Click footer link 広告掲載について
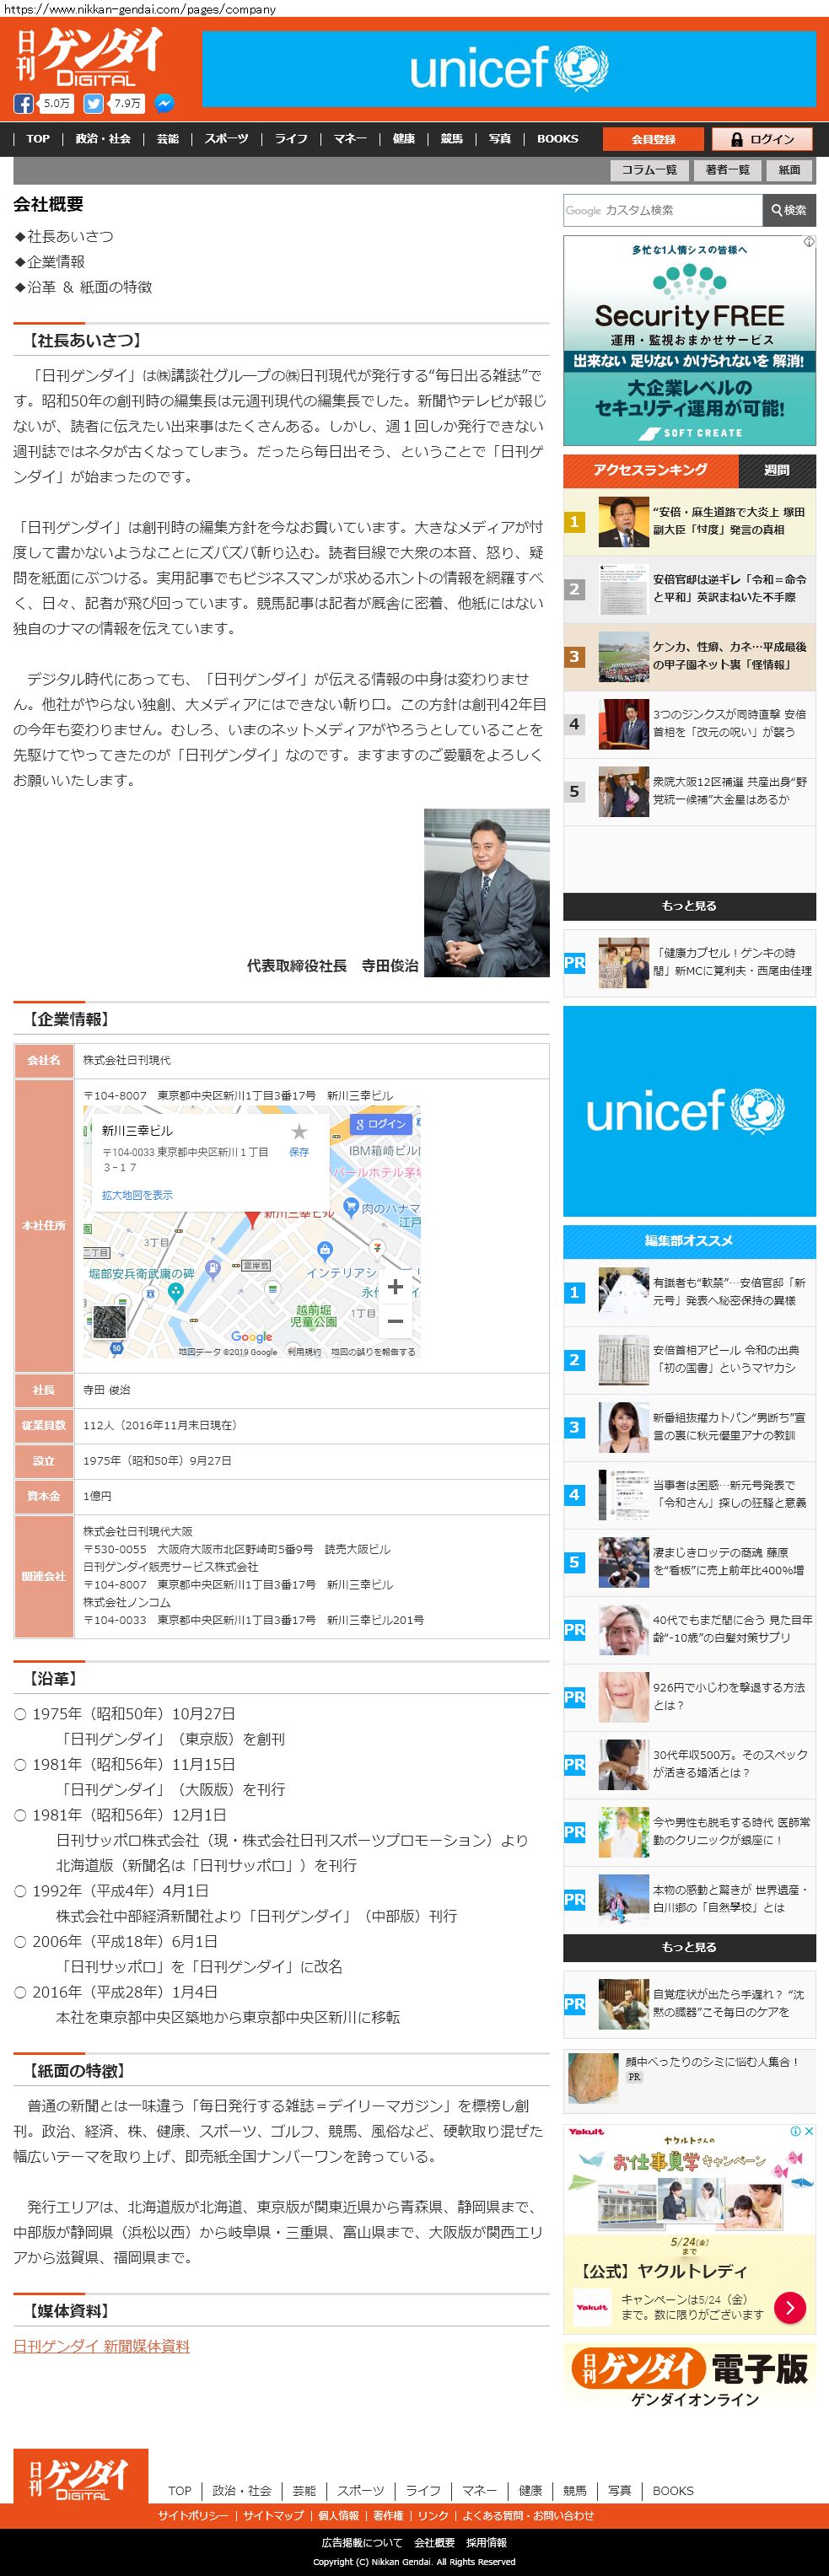 click(362, 2542)
